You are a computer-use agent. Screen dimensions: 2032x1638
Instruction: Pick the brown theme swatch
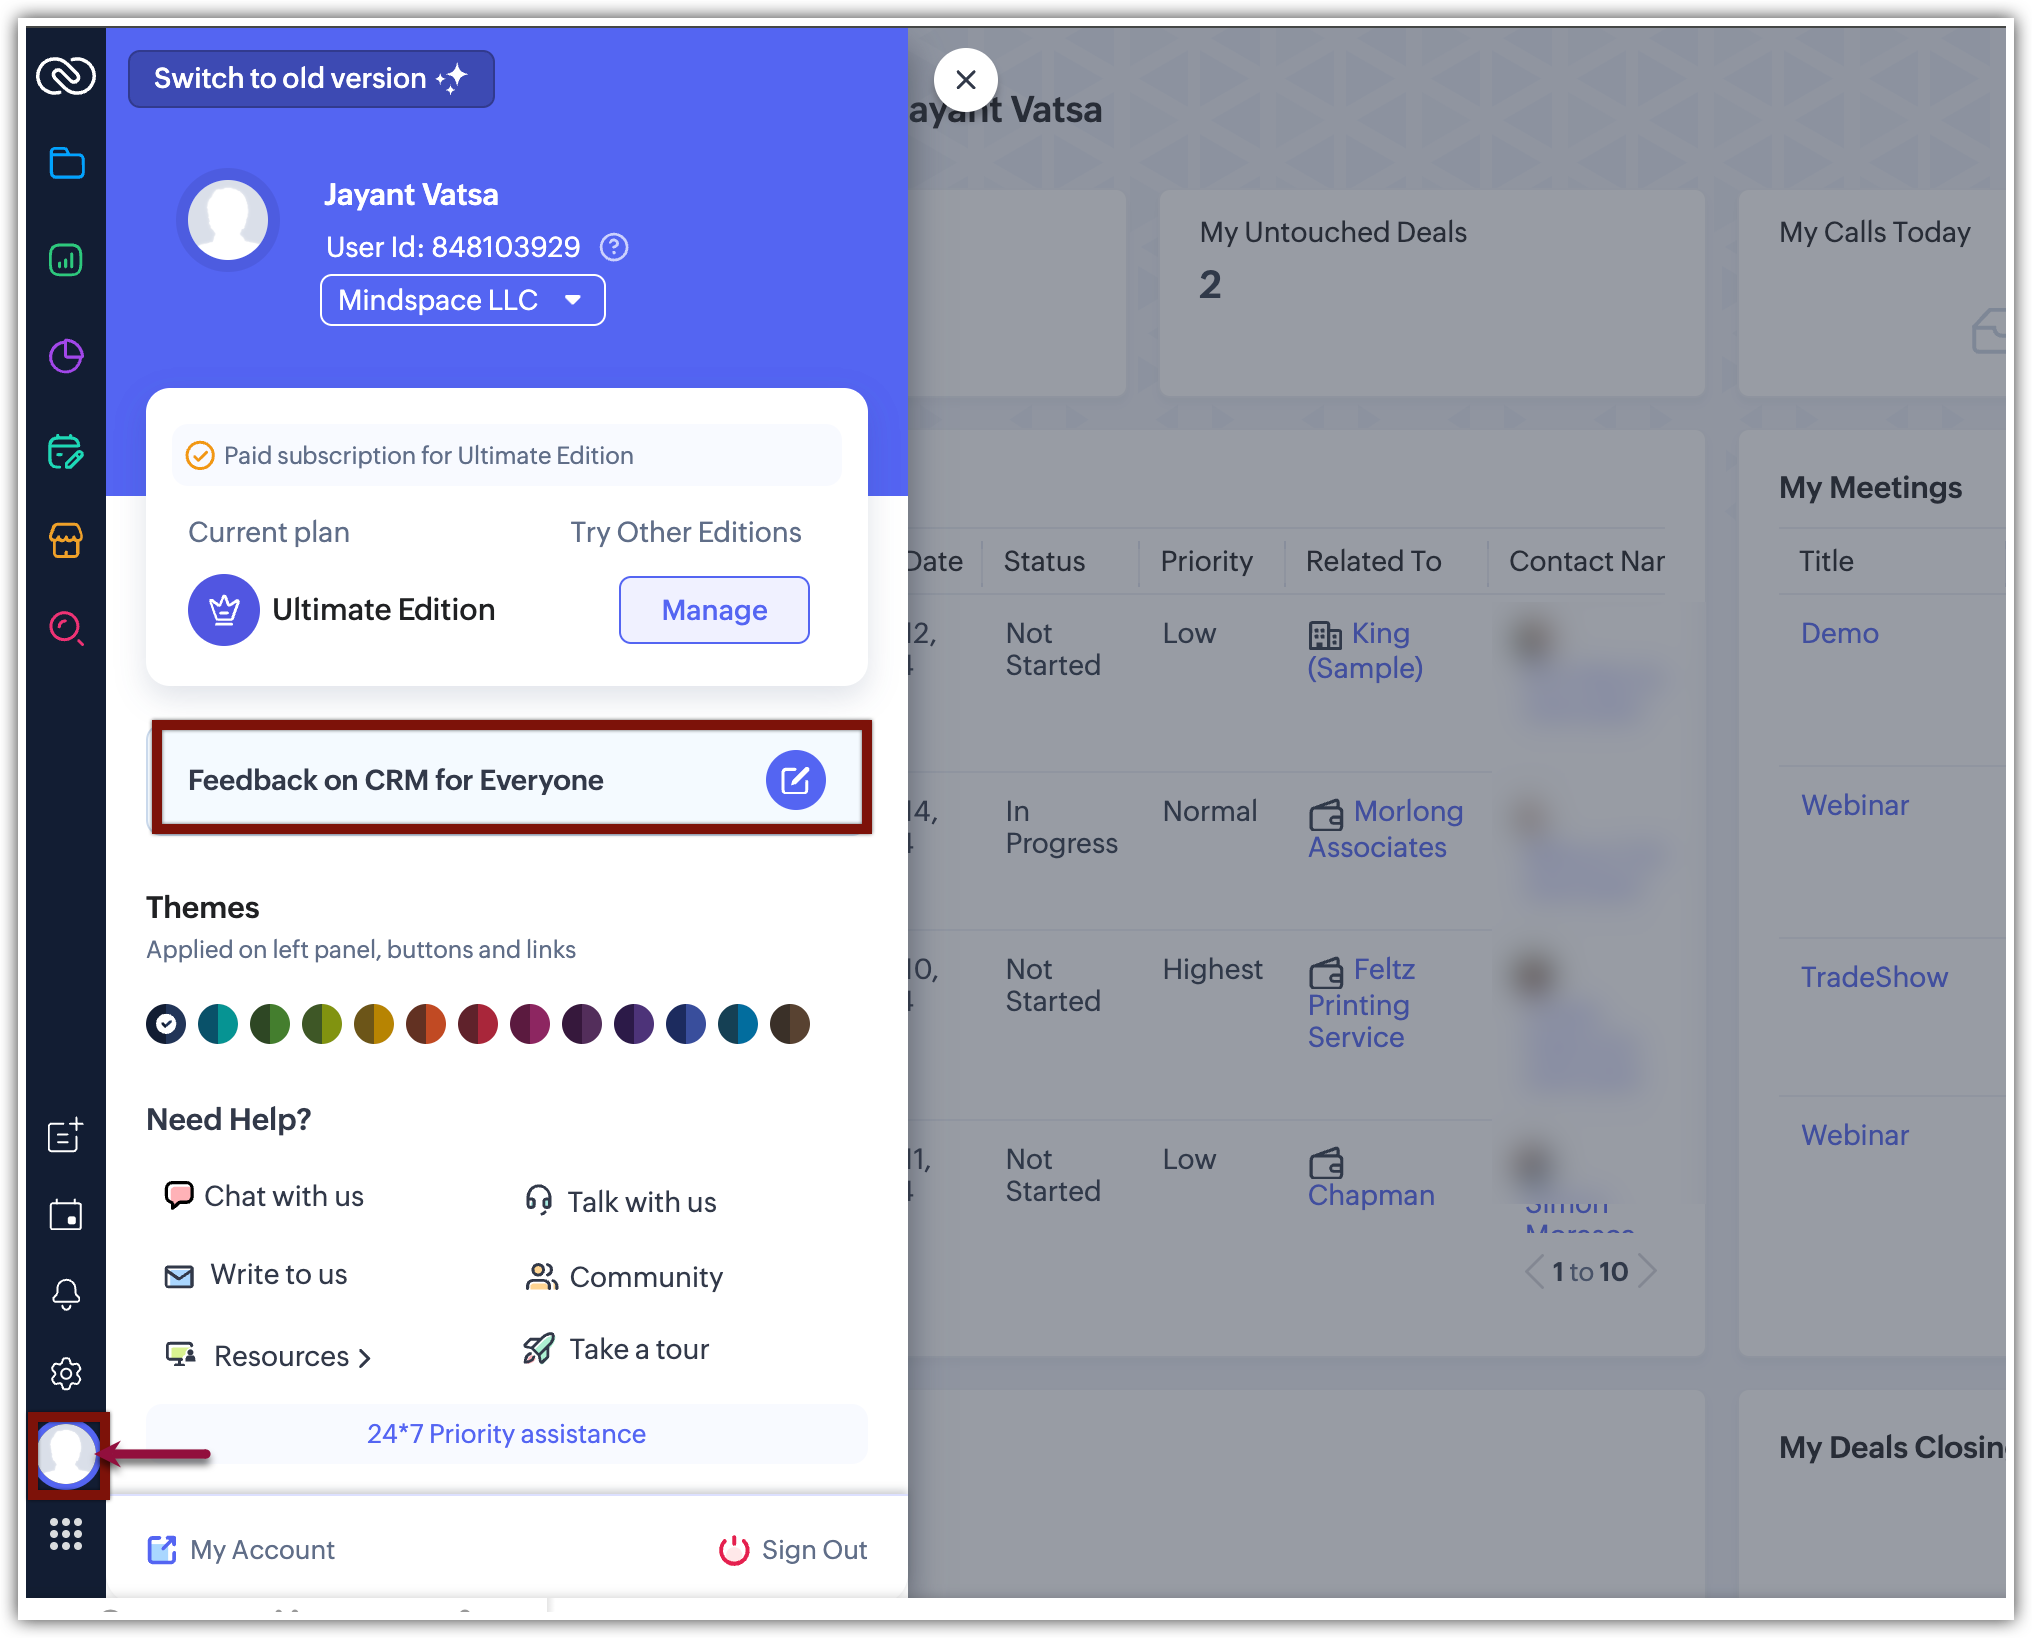790,1024
